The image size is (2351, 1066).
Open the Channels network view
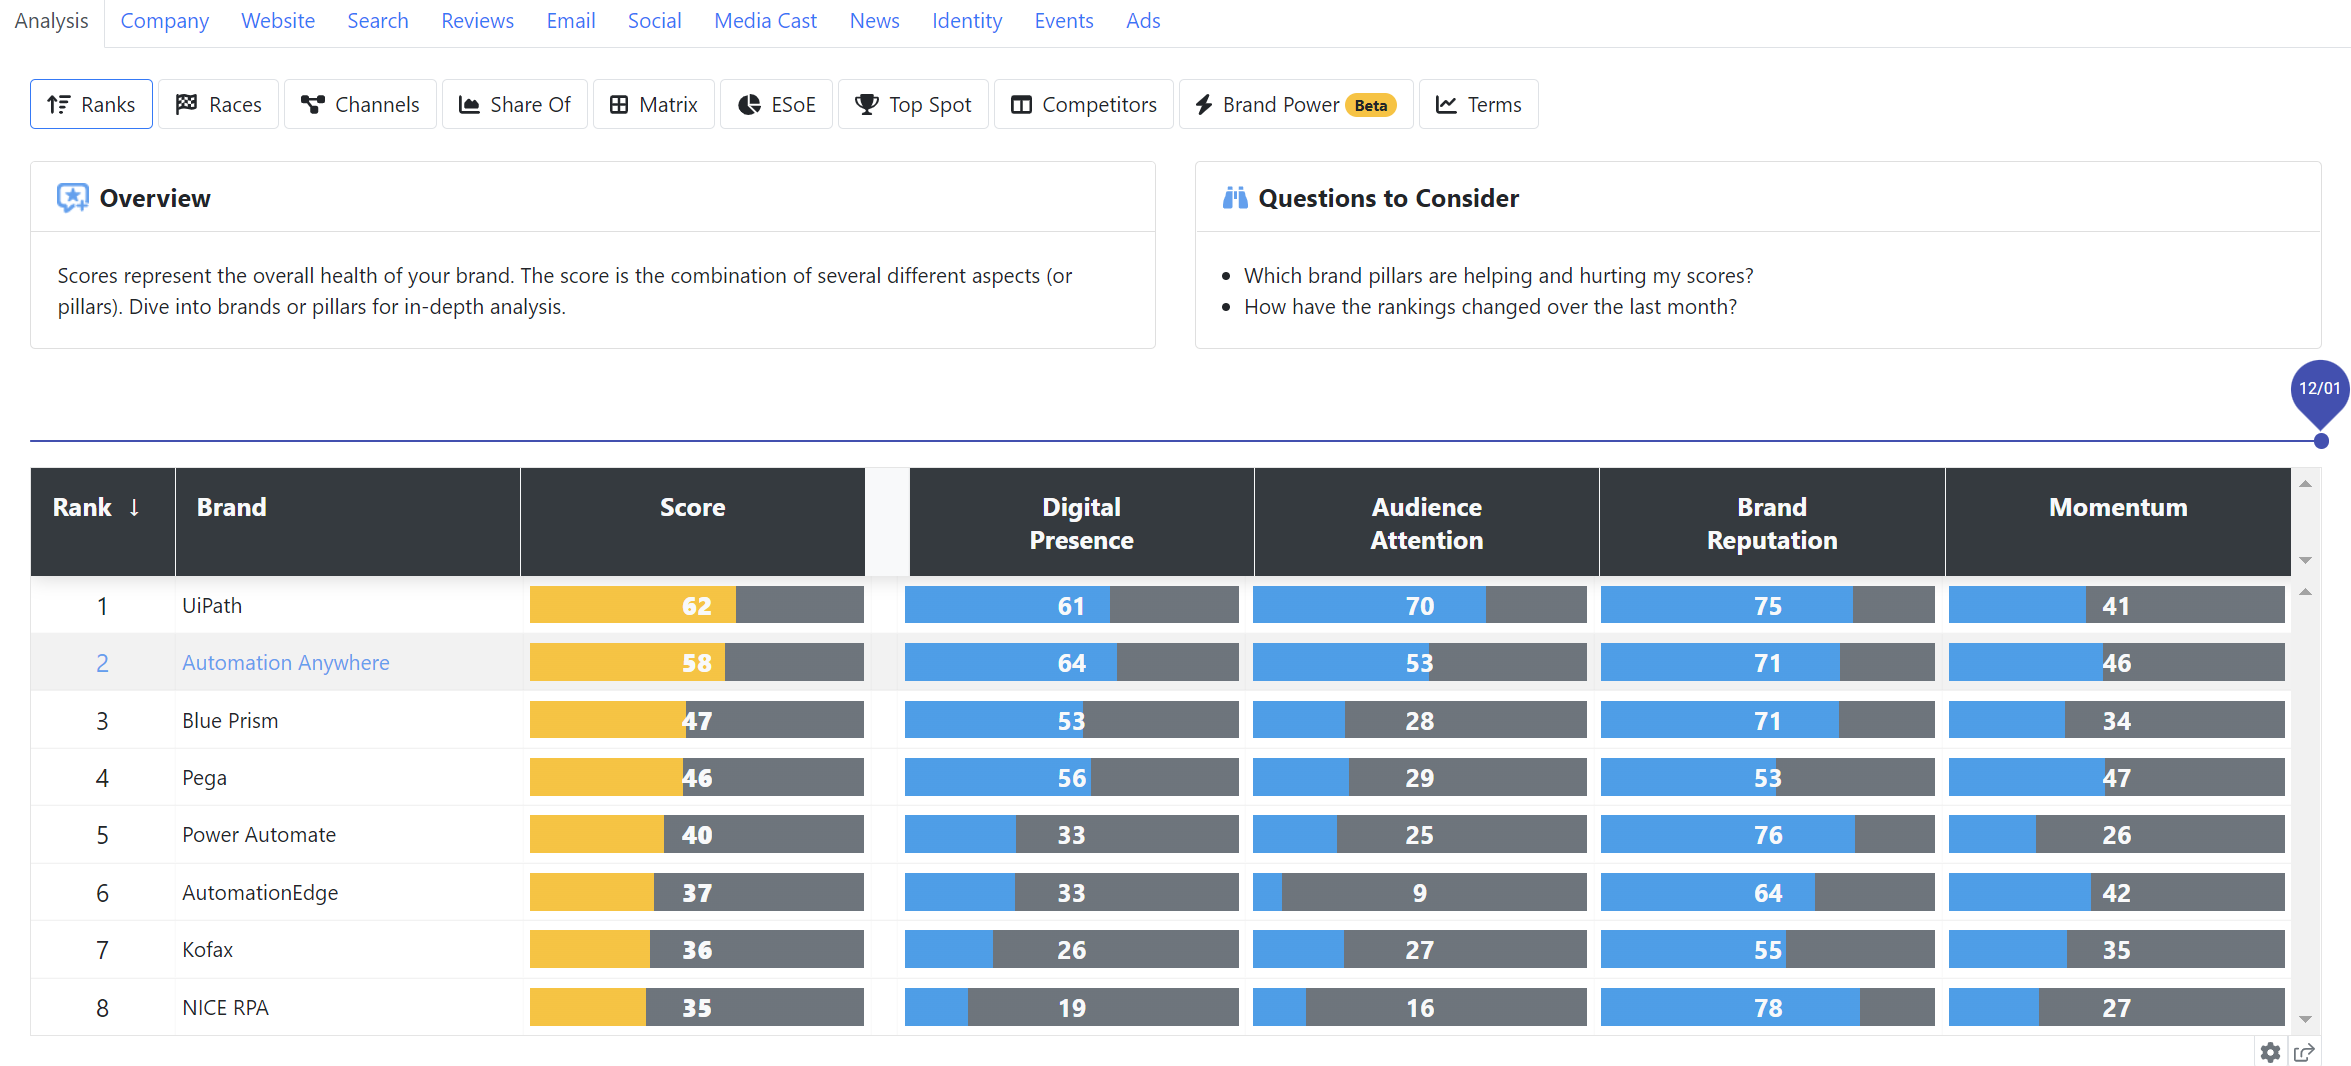pos(360,105)
